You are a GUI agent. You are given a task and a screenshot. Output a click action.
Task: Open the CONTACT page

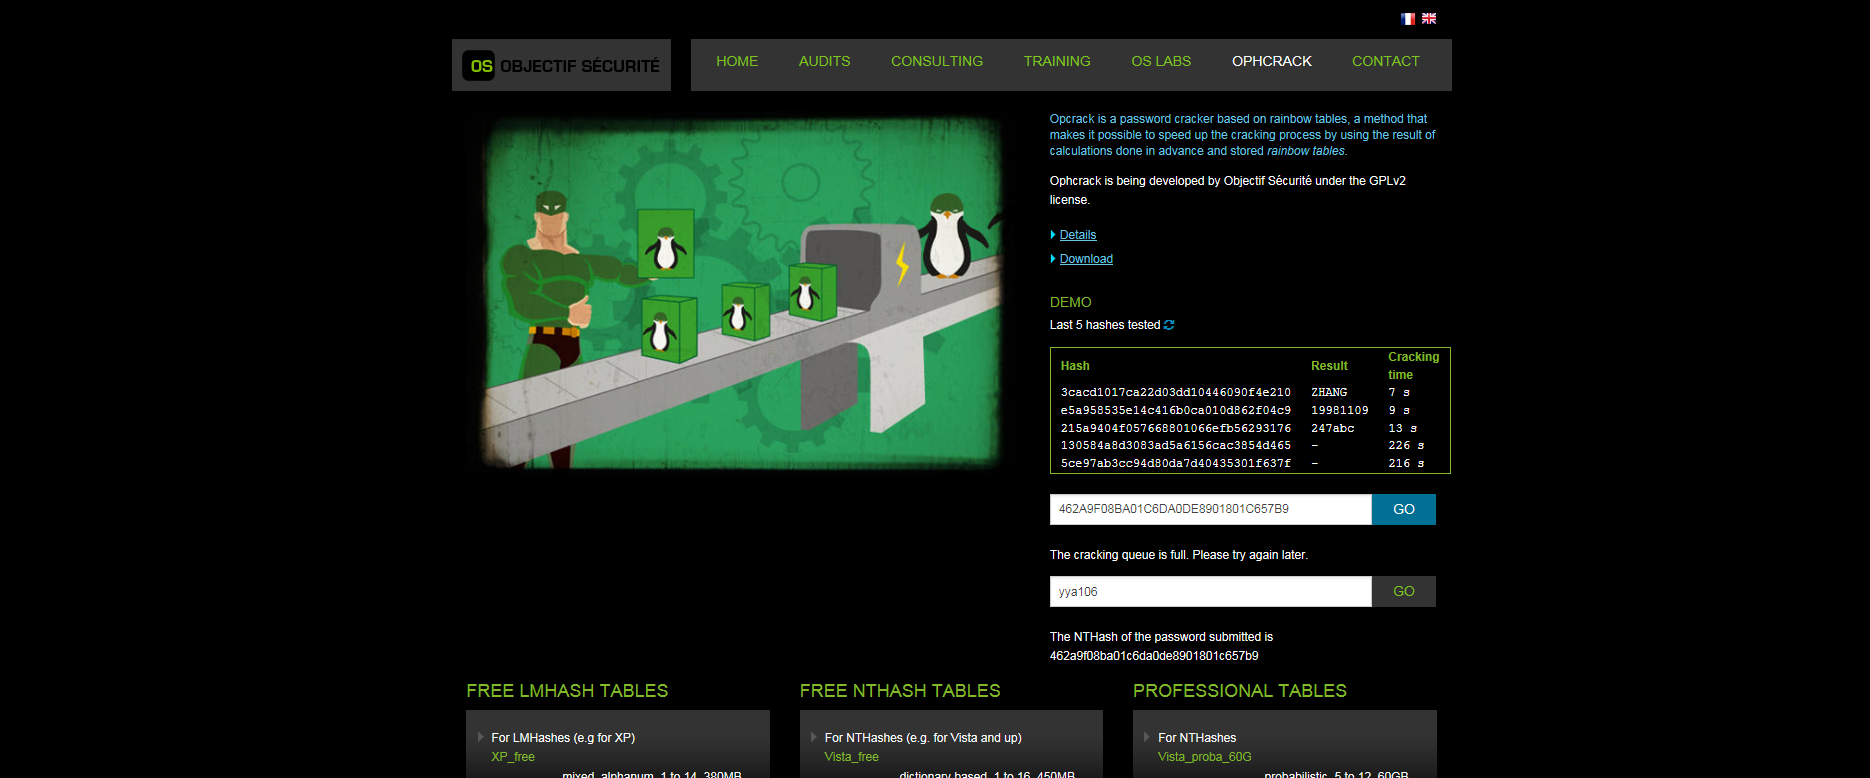coord(1386,61)
